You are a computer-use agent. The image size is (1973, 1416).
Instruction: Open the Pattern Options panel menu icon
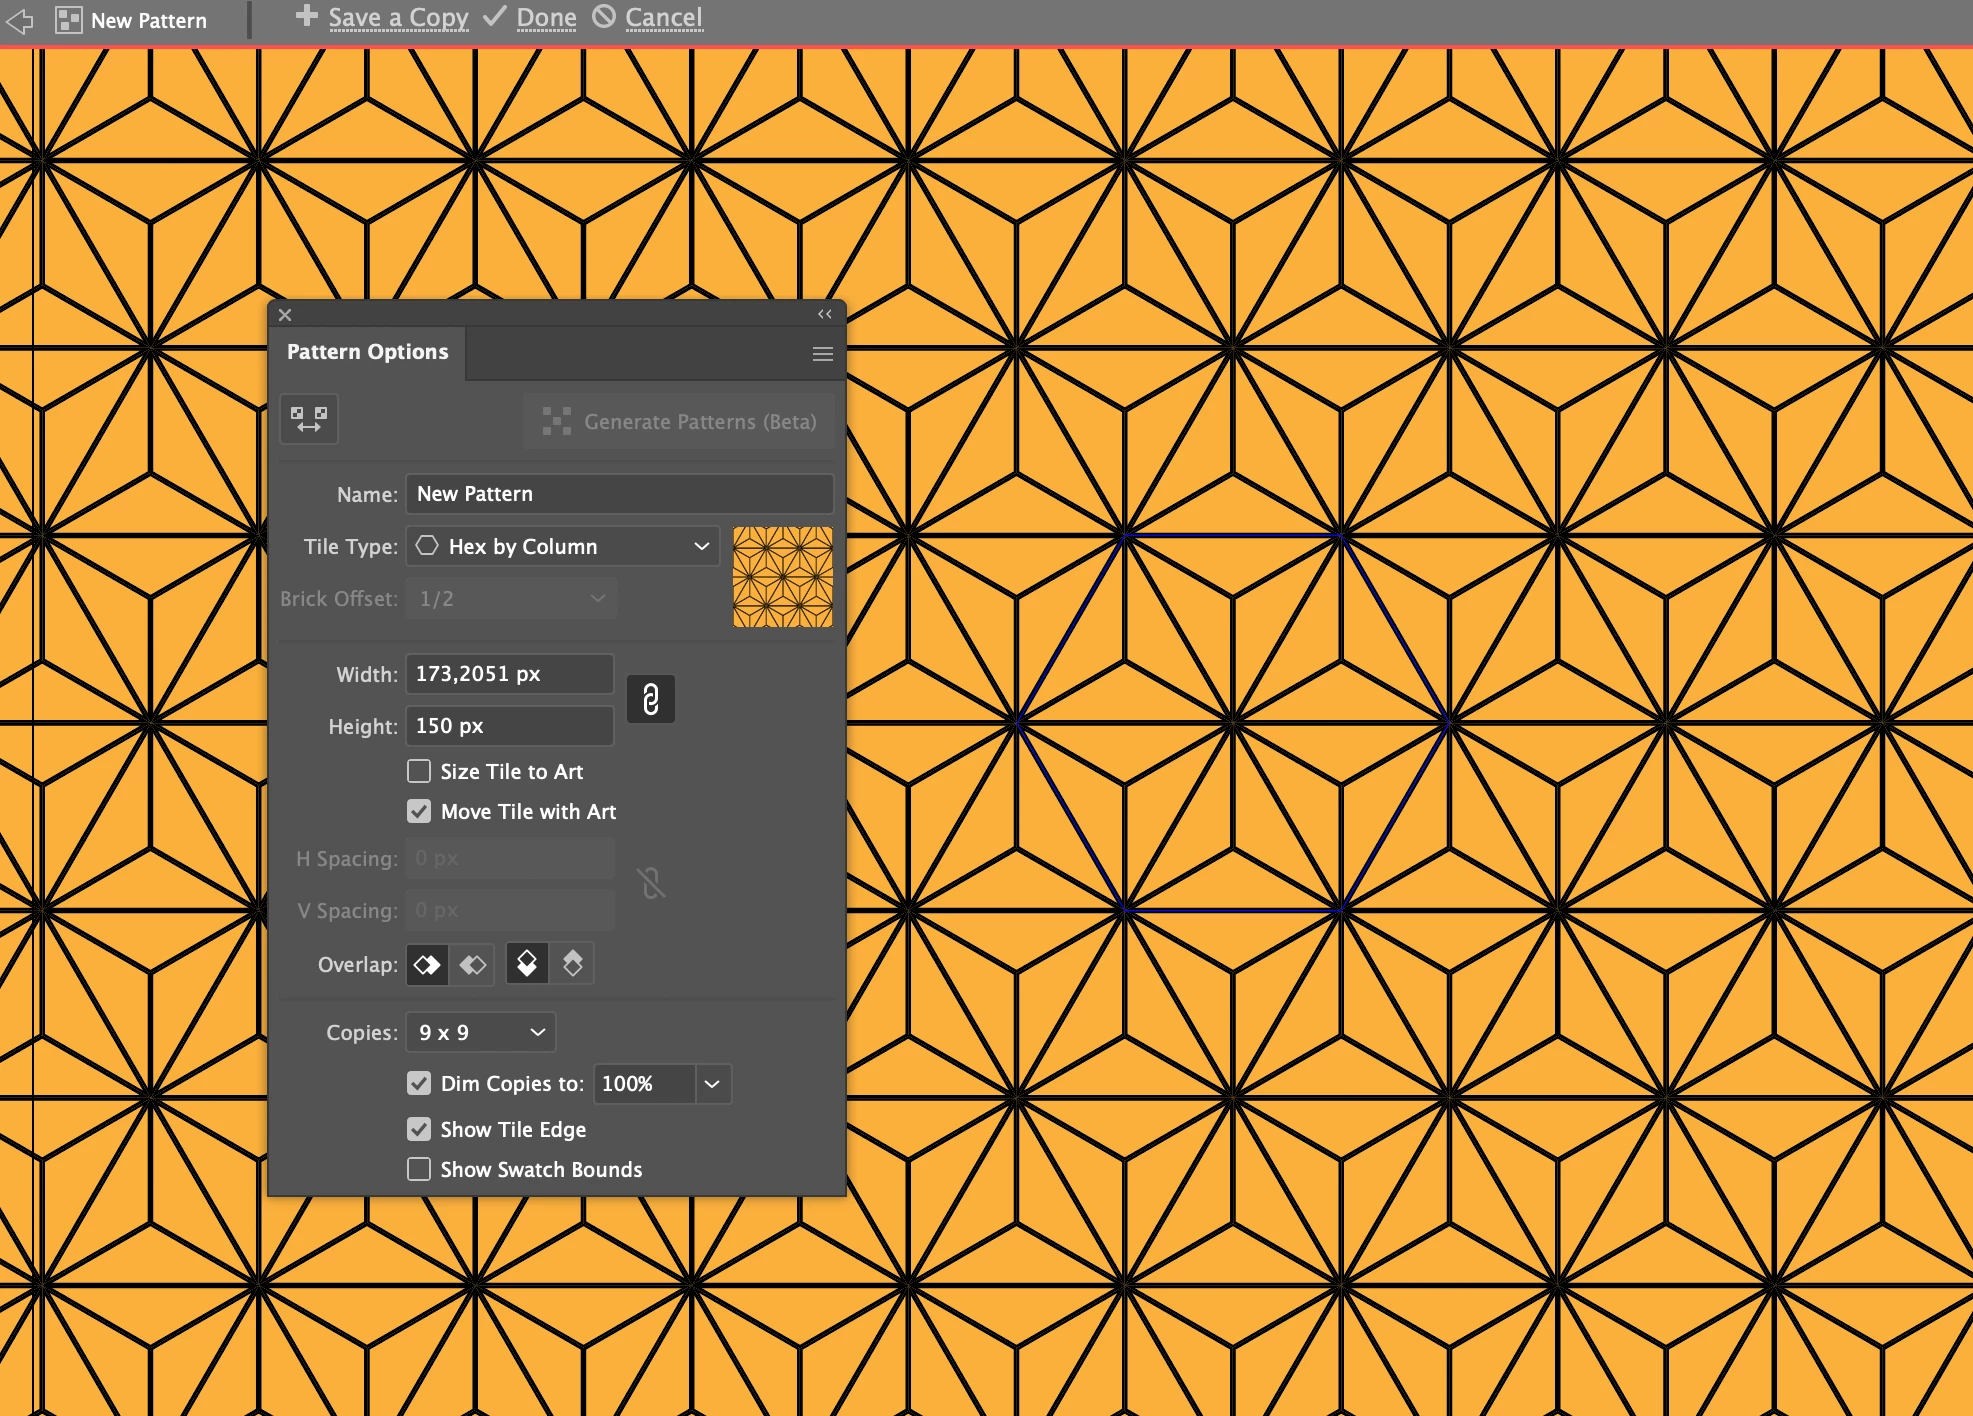coord(822,354)
